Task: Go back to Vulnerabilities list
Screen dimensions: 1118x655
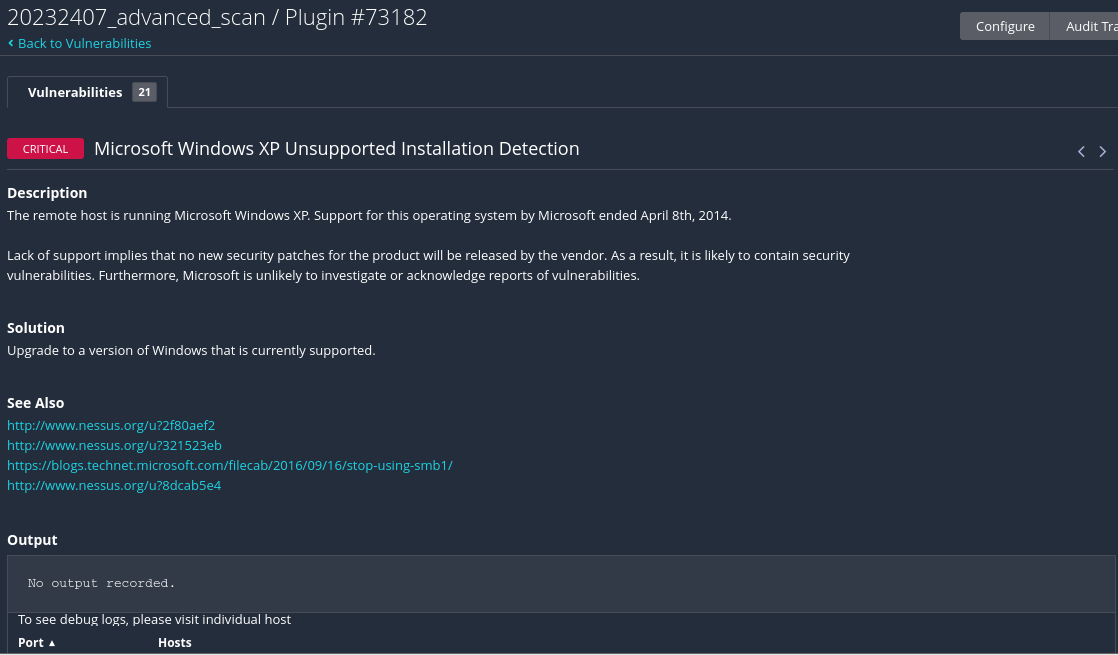Action: [84, 43]
